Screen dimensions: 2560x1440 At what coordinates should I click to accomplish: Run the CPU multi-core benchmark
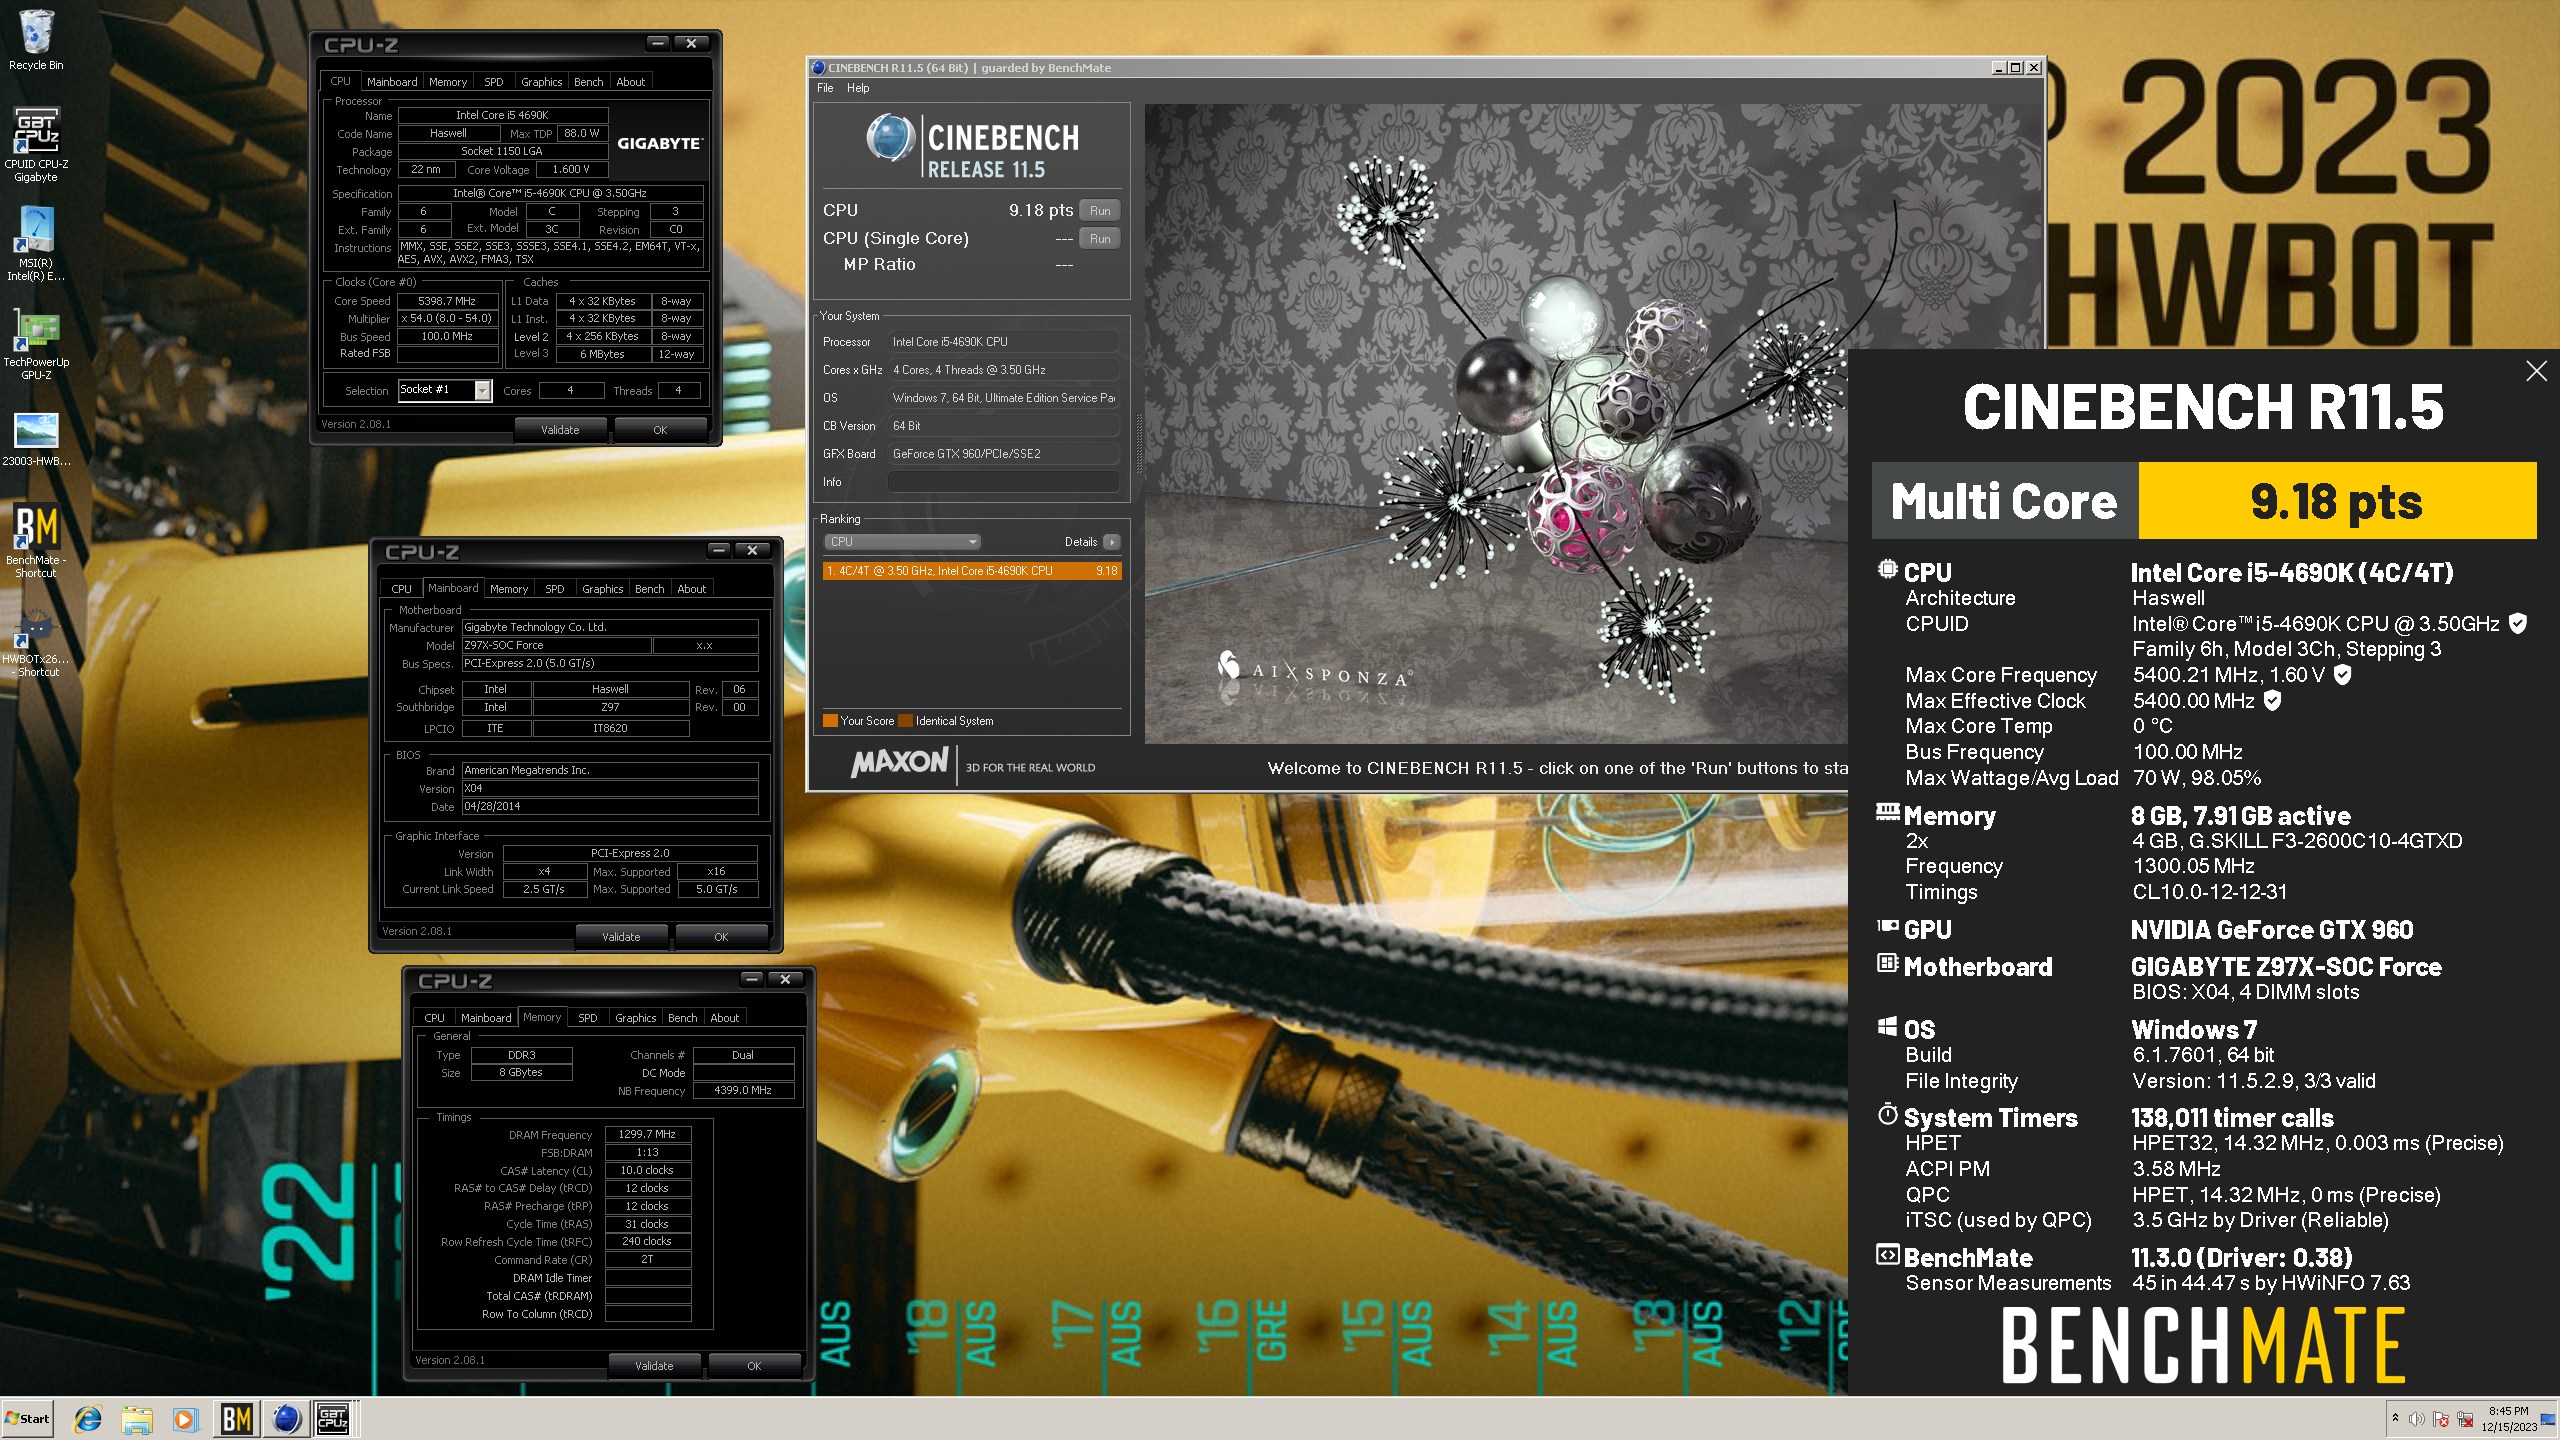point(1100,211)
